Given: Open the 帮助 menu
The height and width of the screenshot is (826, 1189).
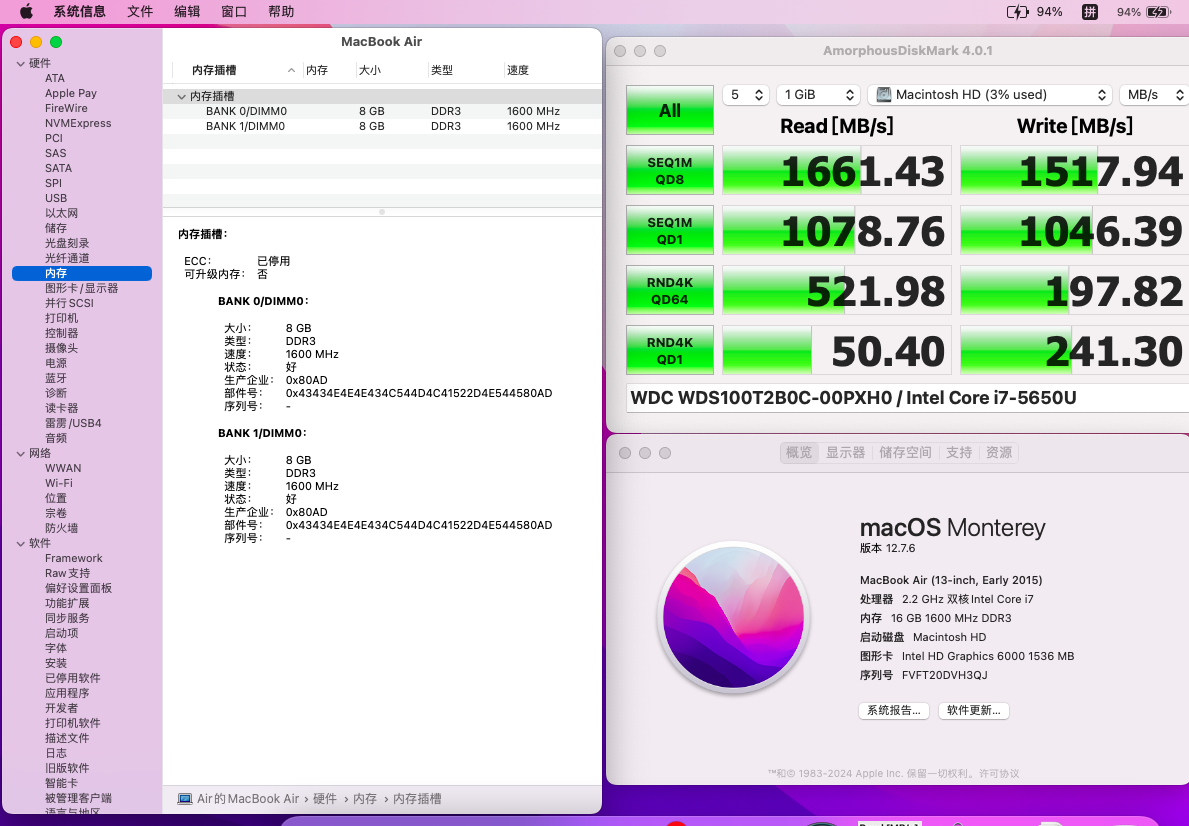Looking at the screenshot, I should [x=281, y=11].
